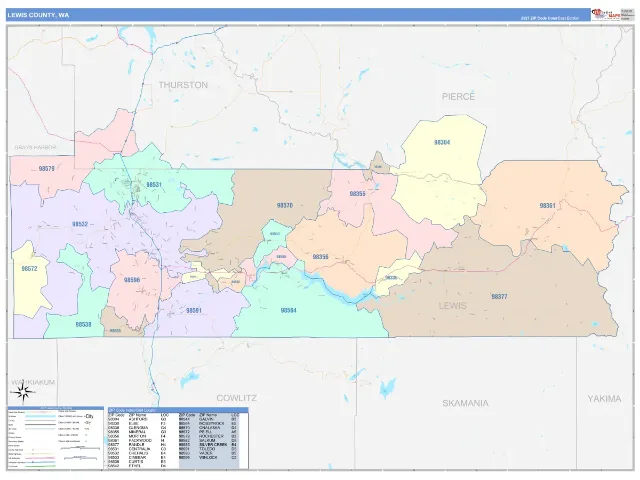Click the WAHKIAKUM county label
The image size is (640, 480).
coord(33,382)
